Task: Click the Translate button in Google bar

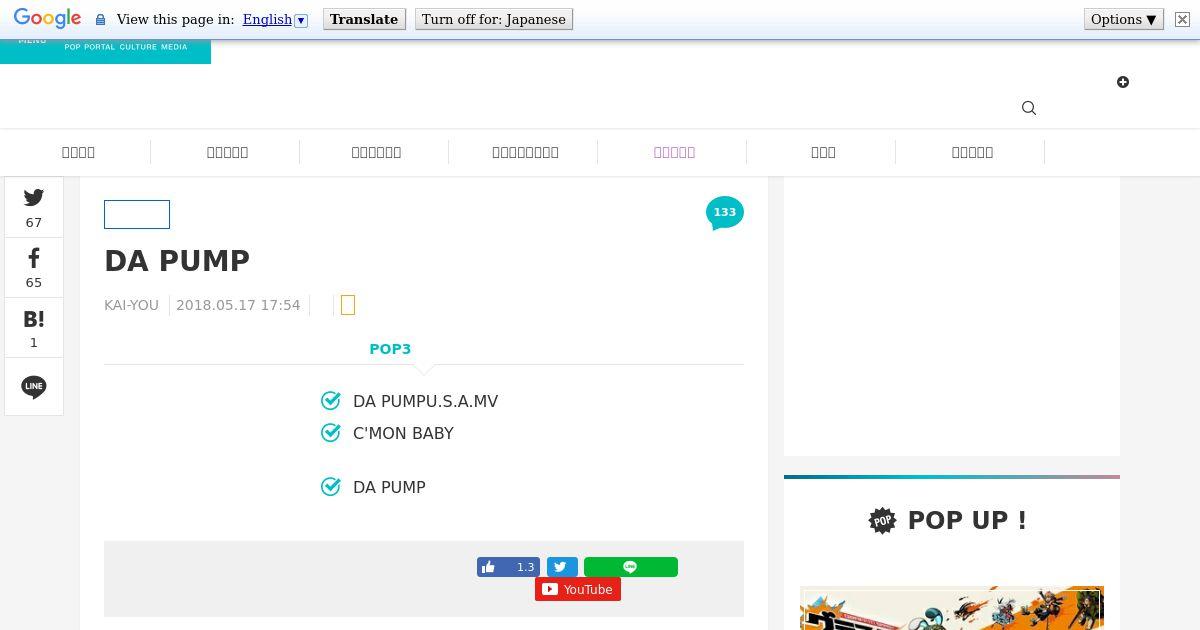Action: pyautogui.click(x=364, y=19)
